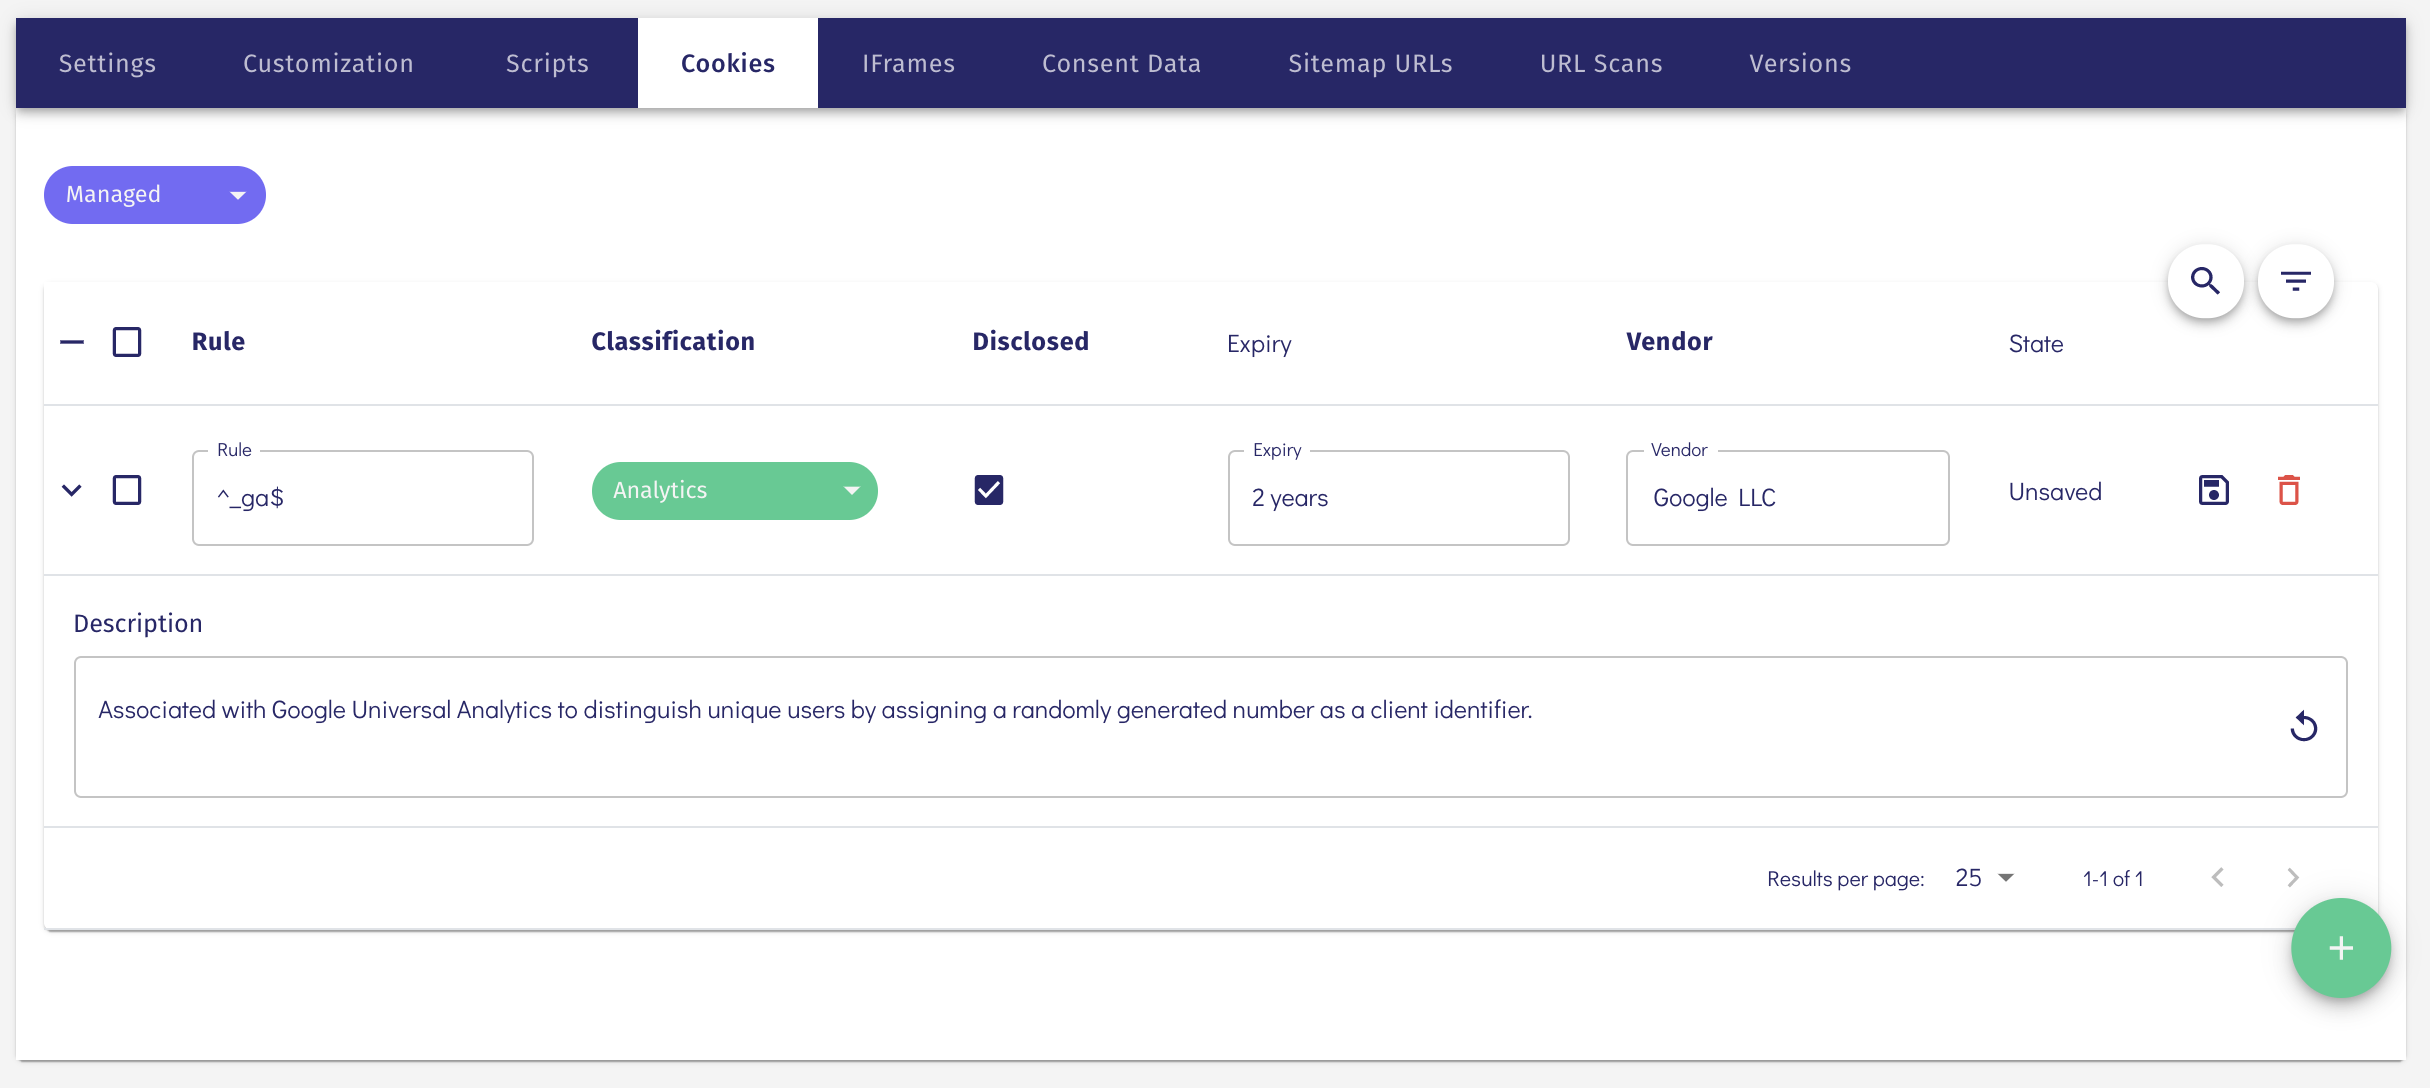Image resolution: width=2430 pixels, height=1088 pixels.
Task: Switch to the Scripts tab
Action: point(547,63)
